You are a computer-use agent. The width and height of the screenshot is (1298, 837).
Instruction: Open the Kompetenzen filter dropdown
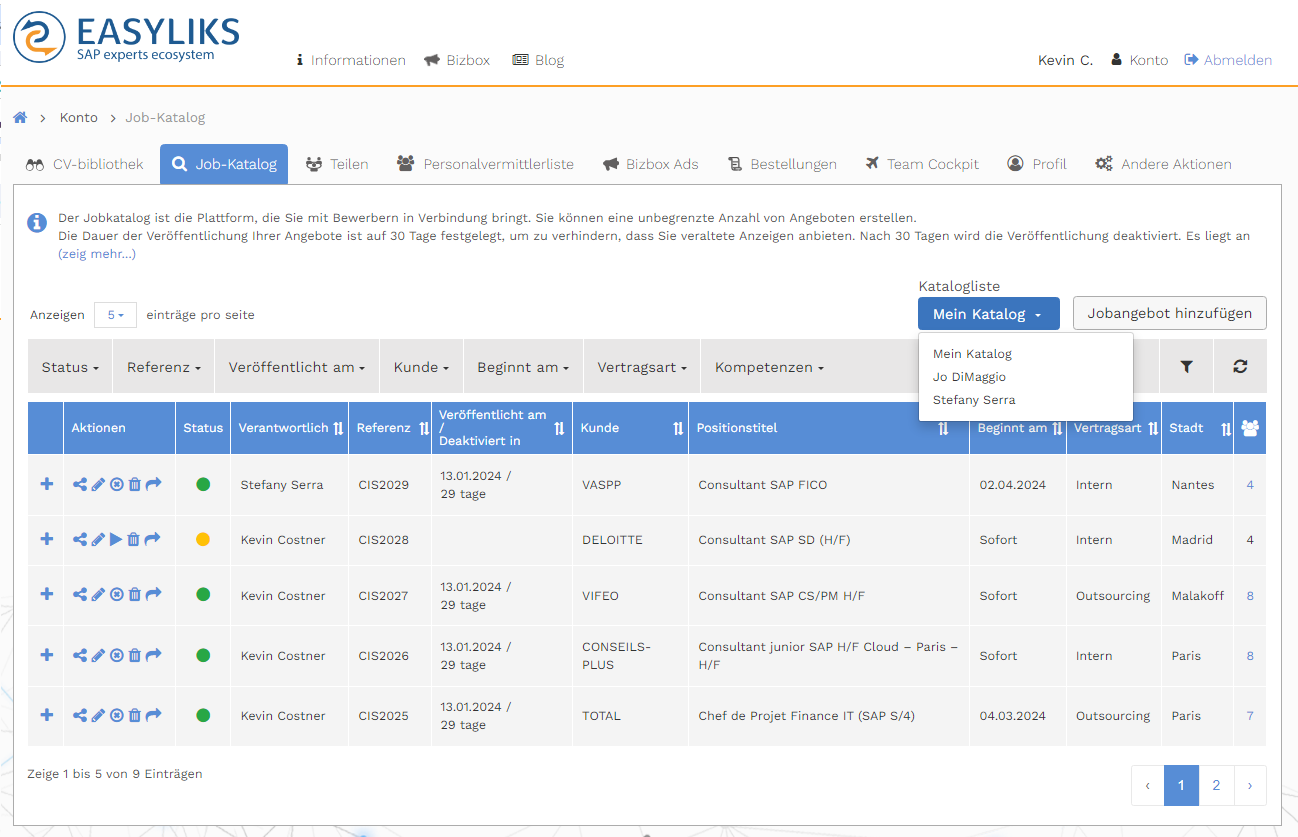point(769,367)
